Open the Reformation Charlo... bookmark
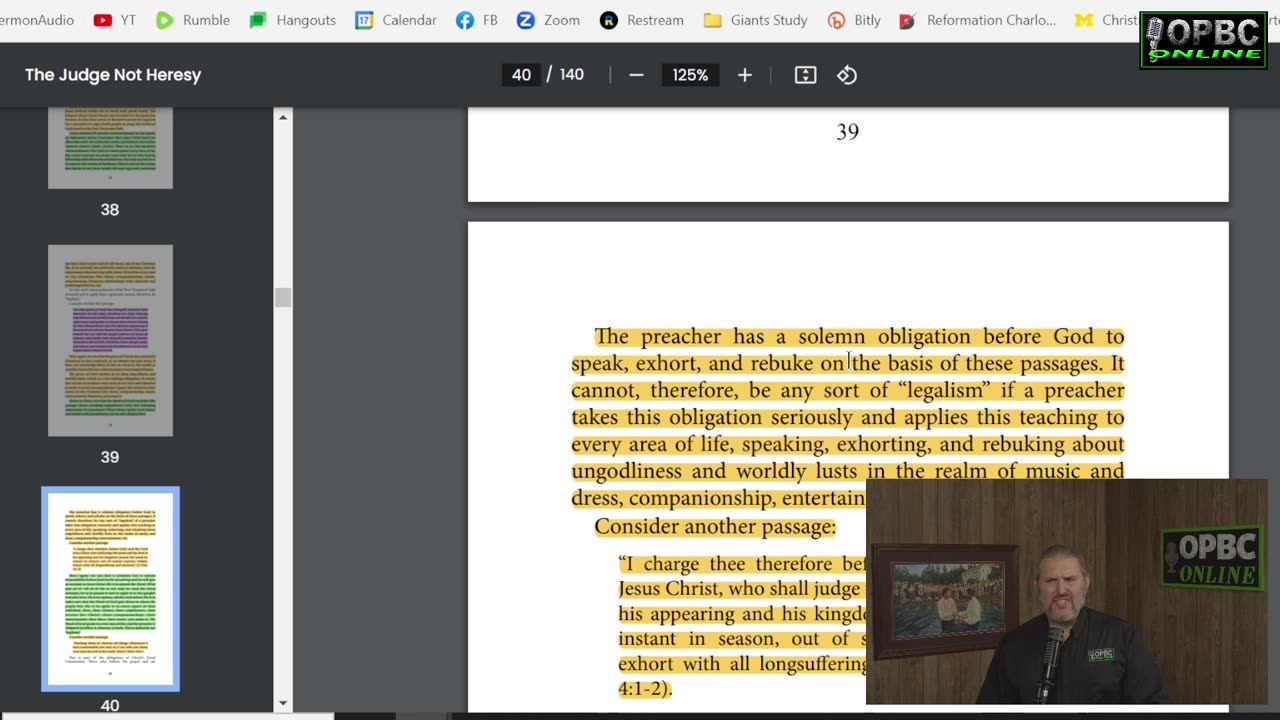 (977, 20)
